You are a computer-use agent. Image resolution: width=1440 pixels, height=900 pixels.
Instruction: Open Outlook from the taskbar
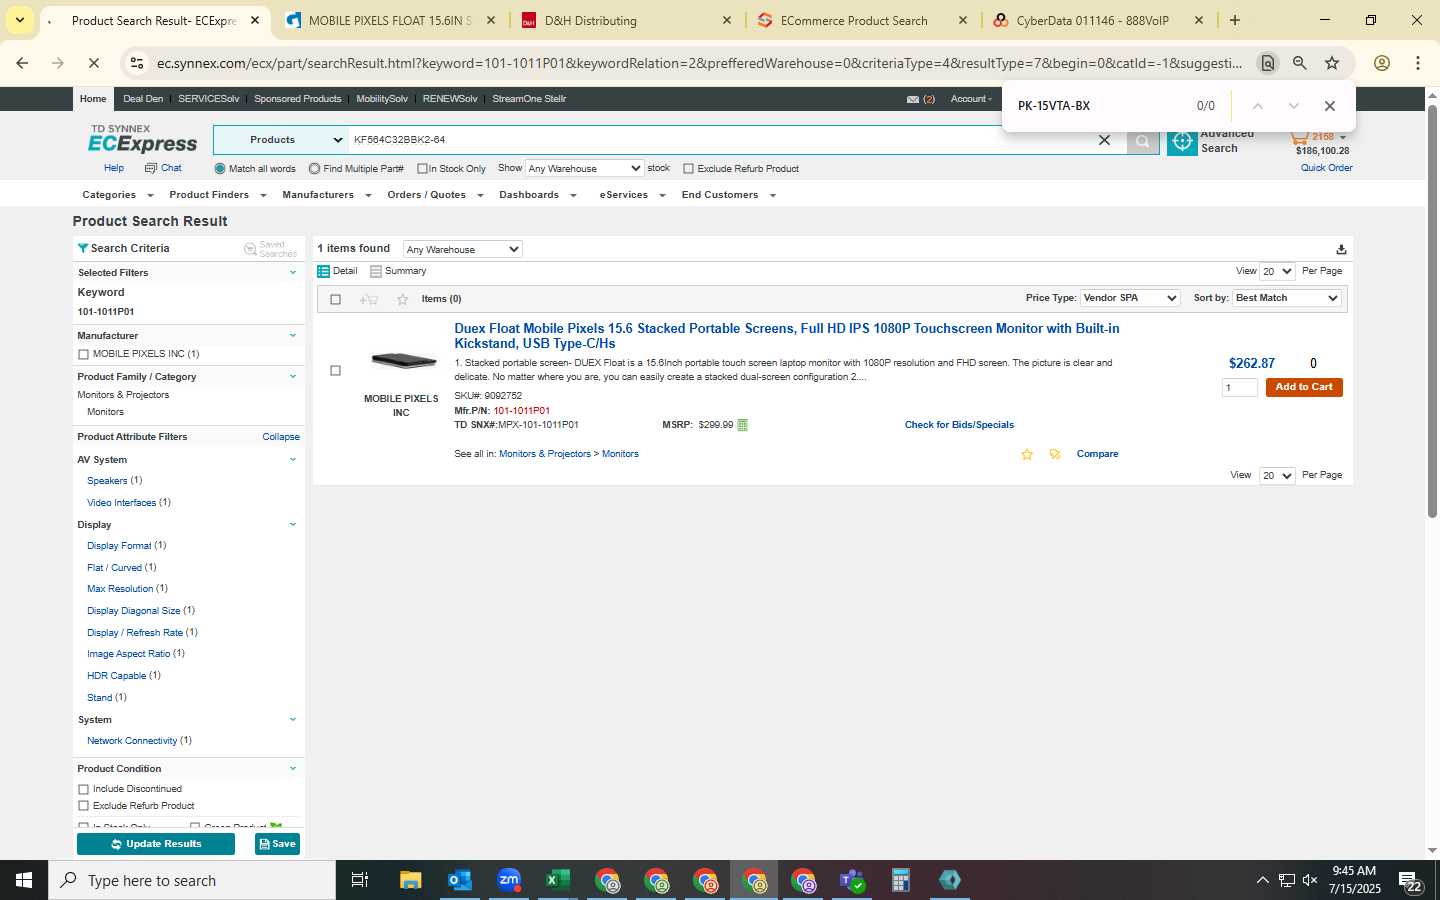(460, 880)
